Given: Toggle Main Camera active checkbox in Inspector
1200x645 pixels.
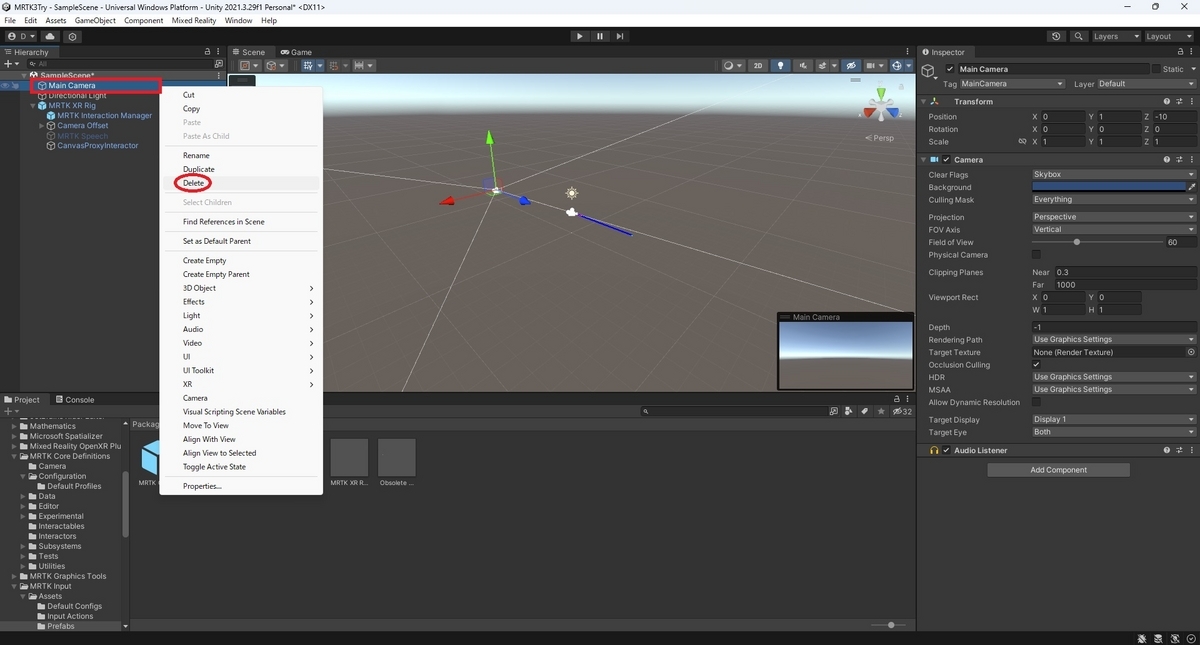Looking at the screenshot, I should coord(950,69).
